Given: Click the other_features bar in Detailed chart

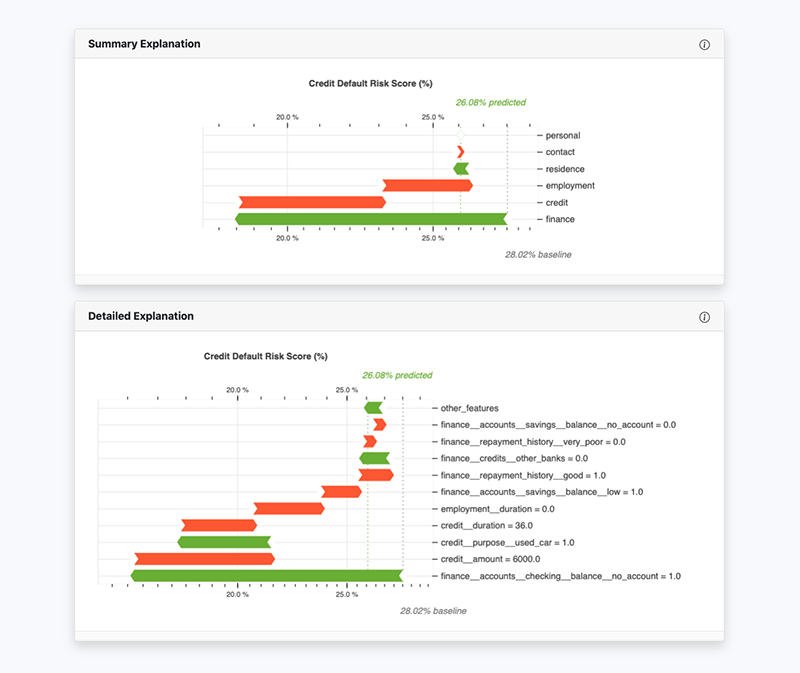Looking at the screenshot, I should 374,407.
